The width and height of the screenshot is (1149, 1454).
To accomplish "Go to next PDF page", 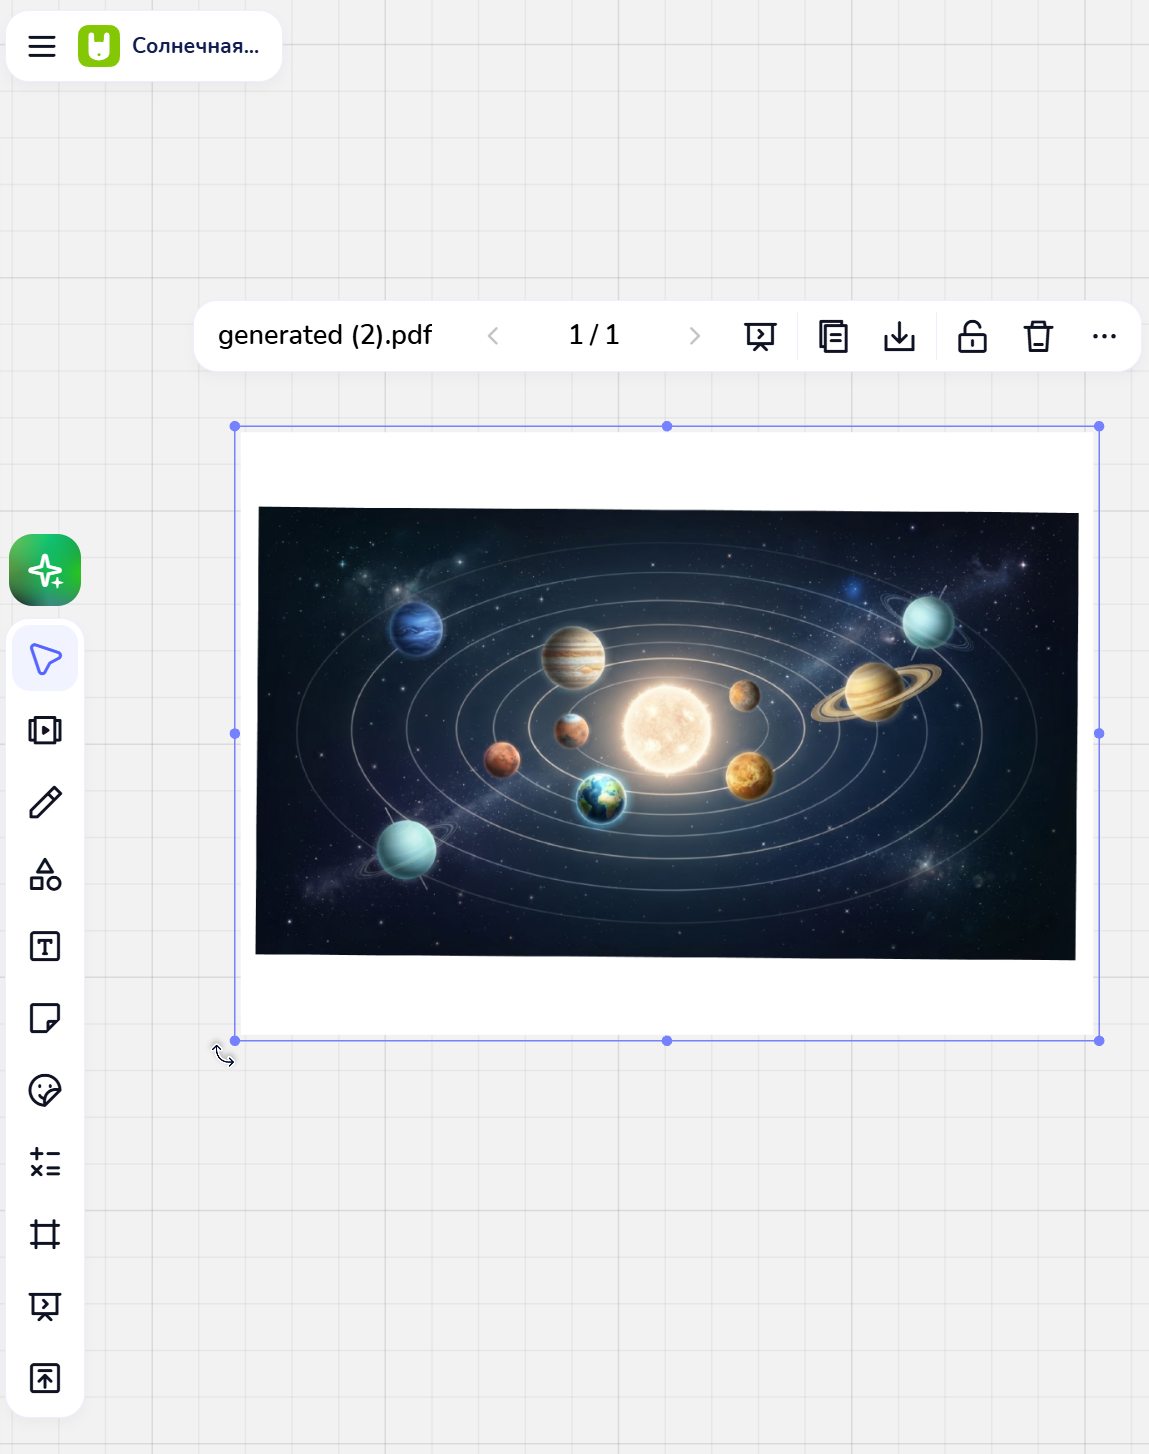I will point(695,336).
